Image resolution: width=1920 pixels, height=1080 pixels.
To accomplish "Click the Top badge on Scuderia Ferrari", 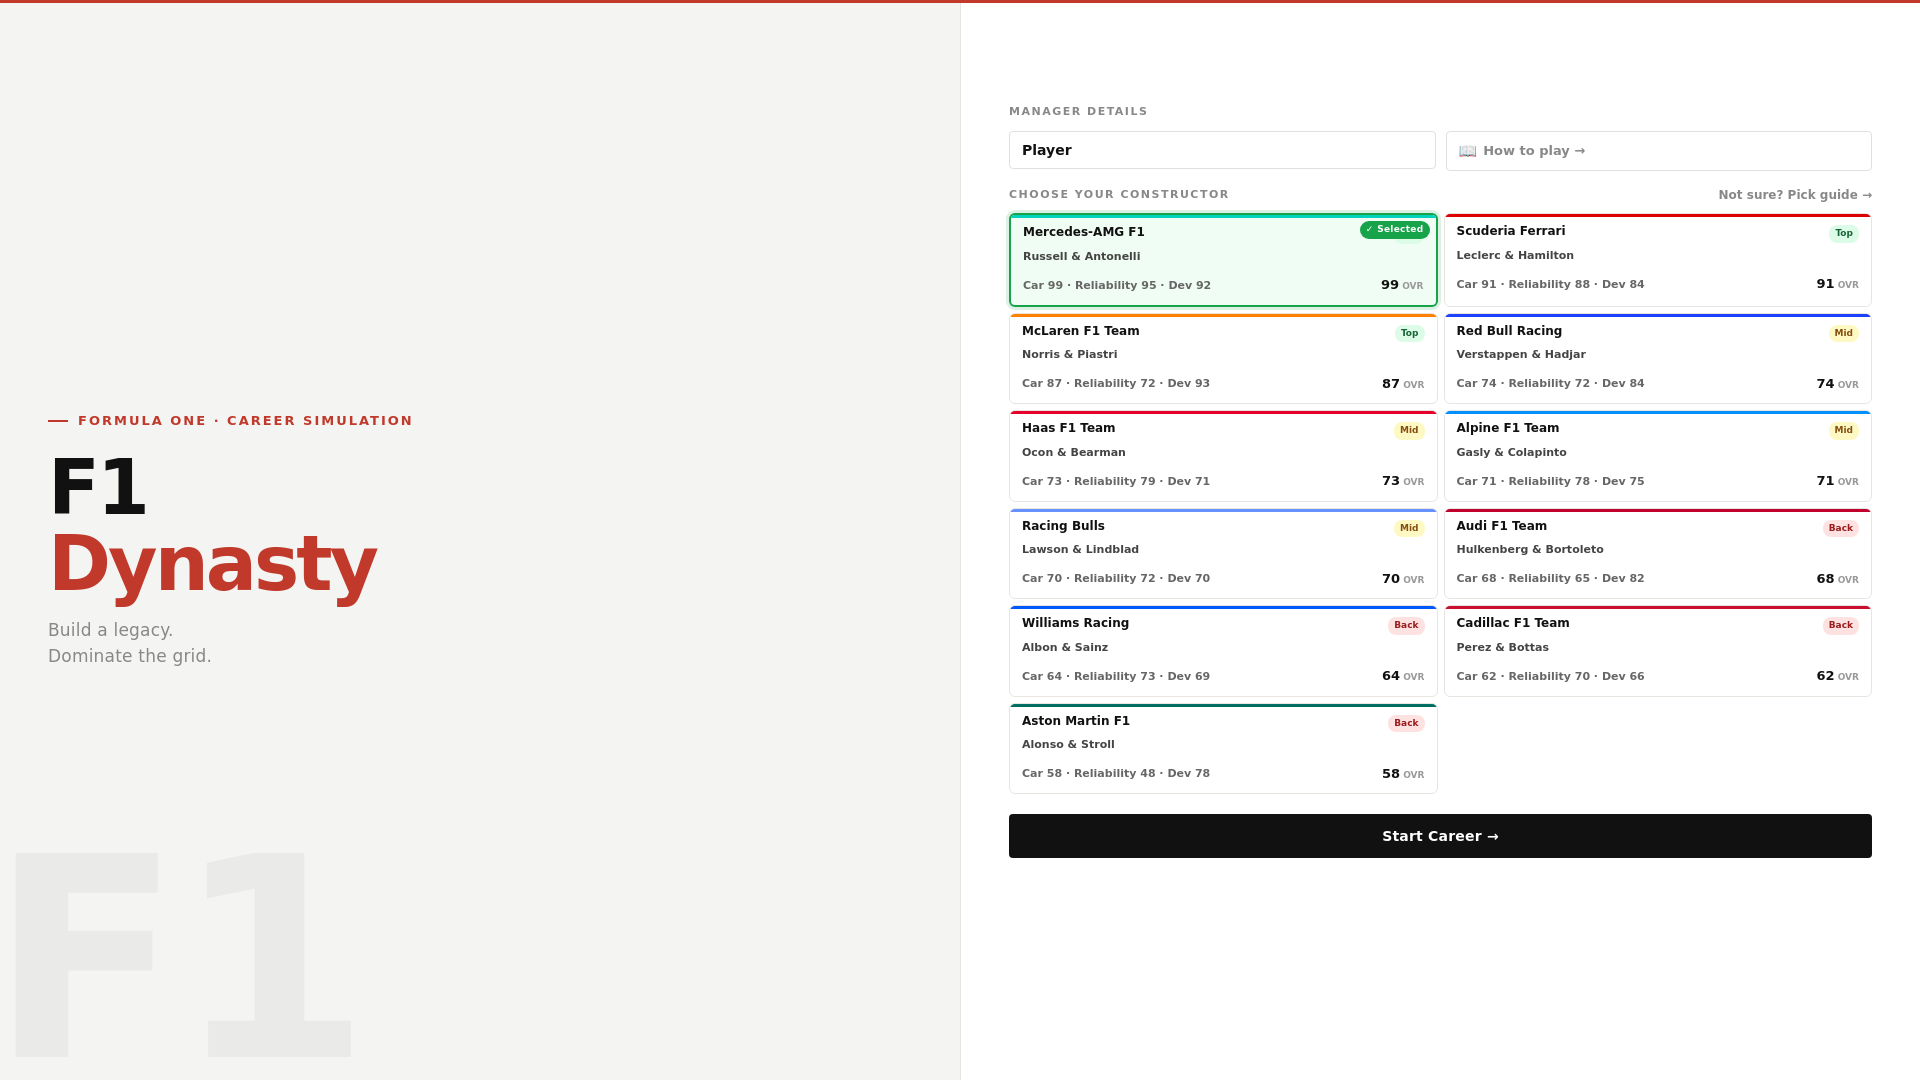I will click(x=1843, y=233).
